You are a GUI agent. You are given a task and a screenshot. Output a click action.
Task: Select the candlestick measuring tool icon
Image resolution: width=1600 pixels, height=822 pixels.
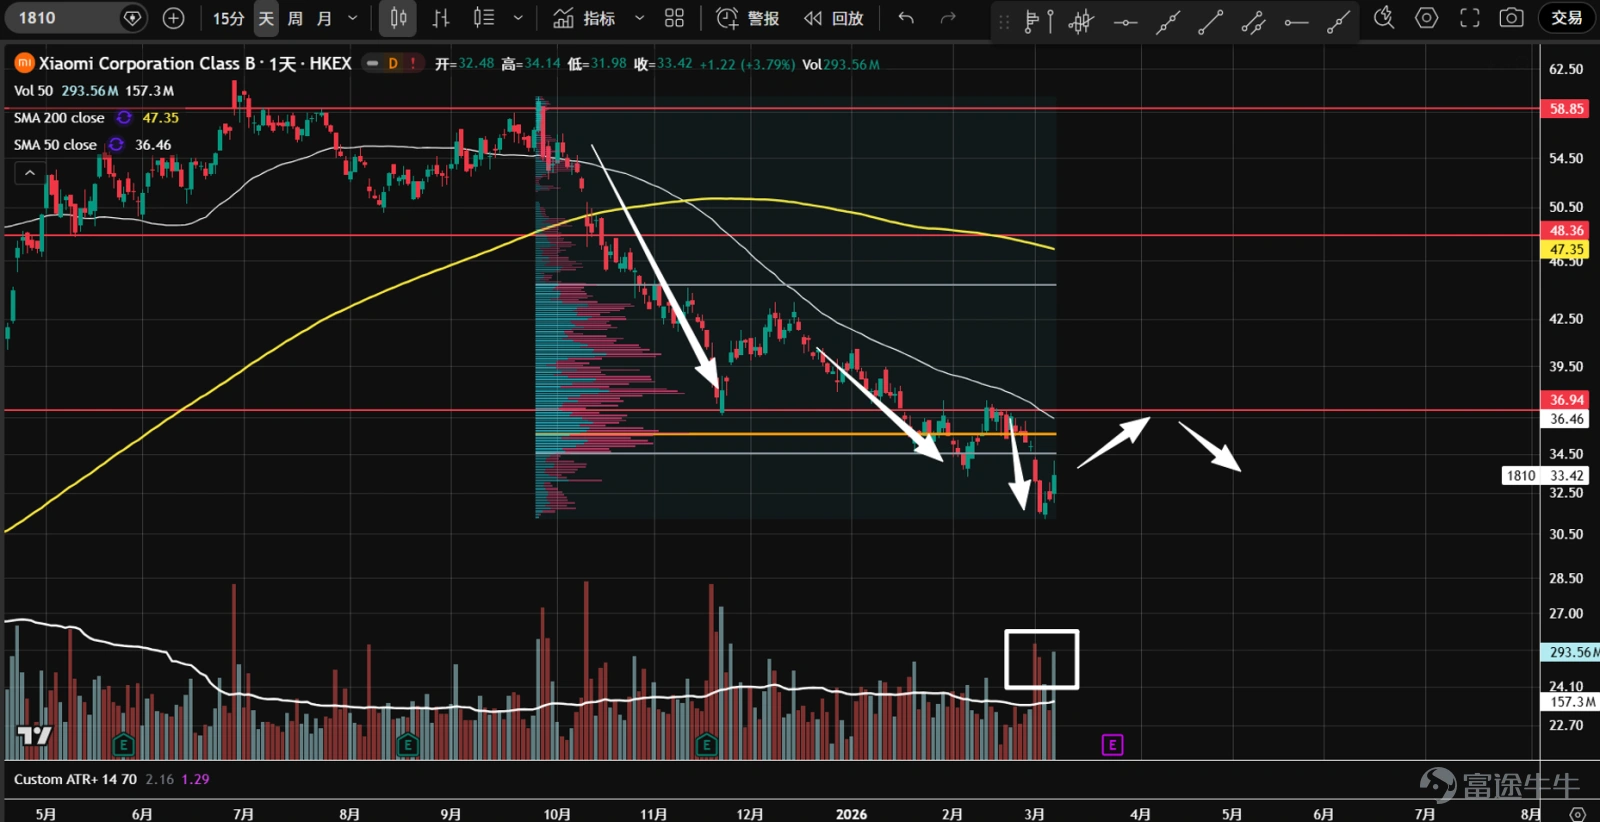pos(1081,20)
